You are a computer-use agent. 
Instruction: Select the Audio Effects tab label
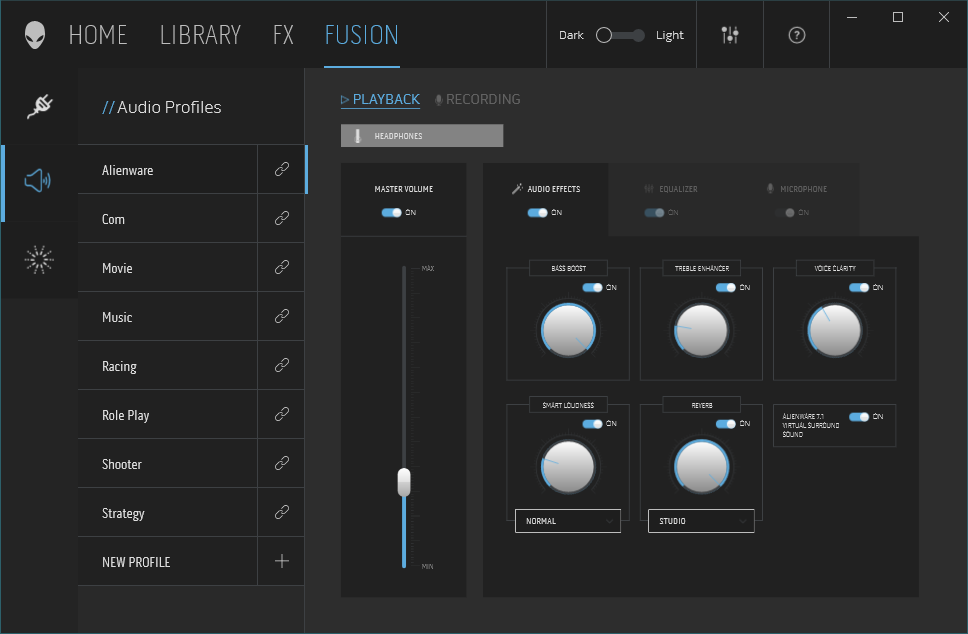pyautogui.click(x=554, y=189)
